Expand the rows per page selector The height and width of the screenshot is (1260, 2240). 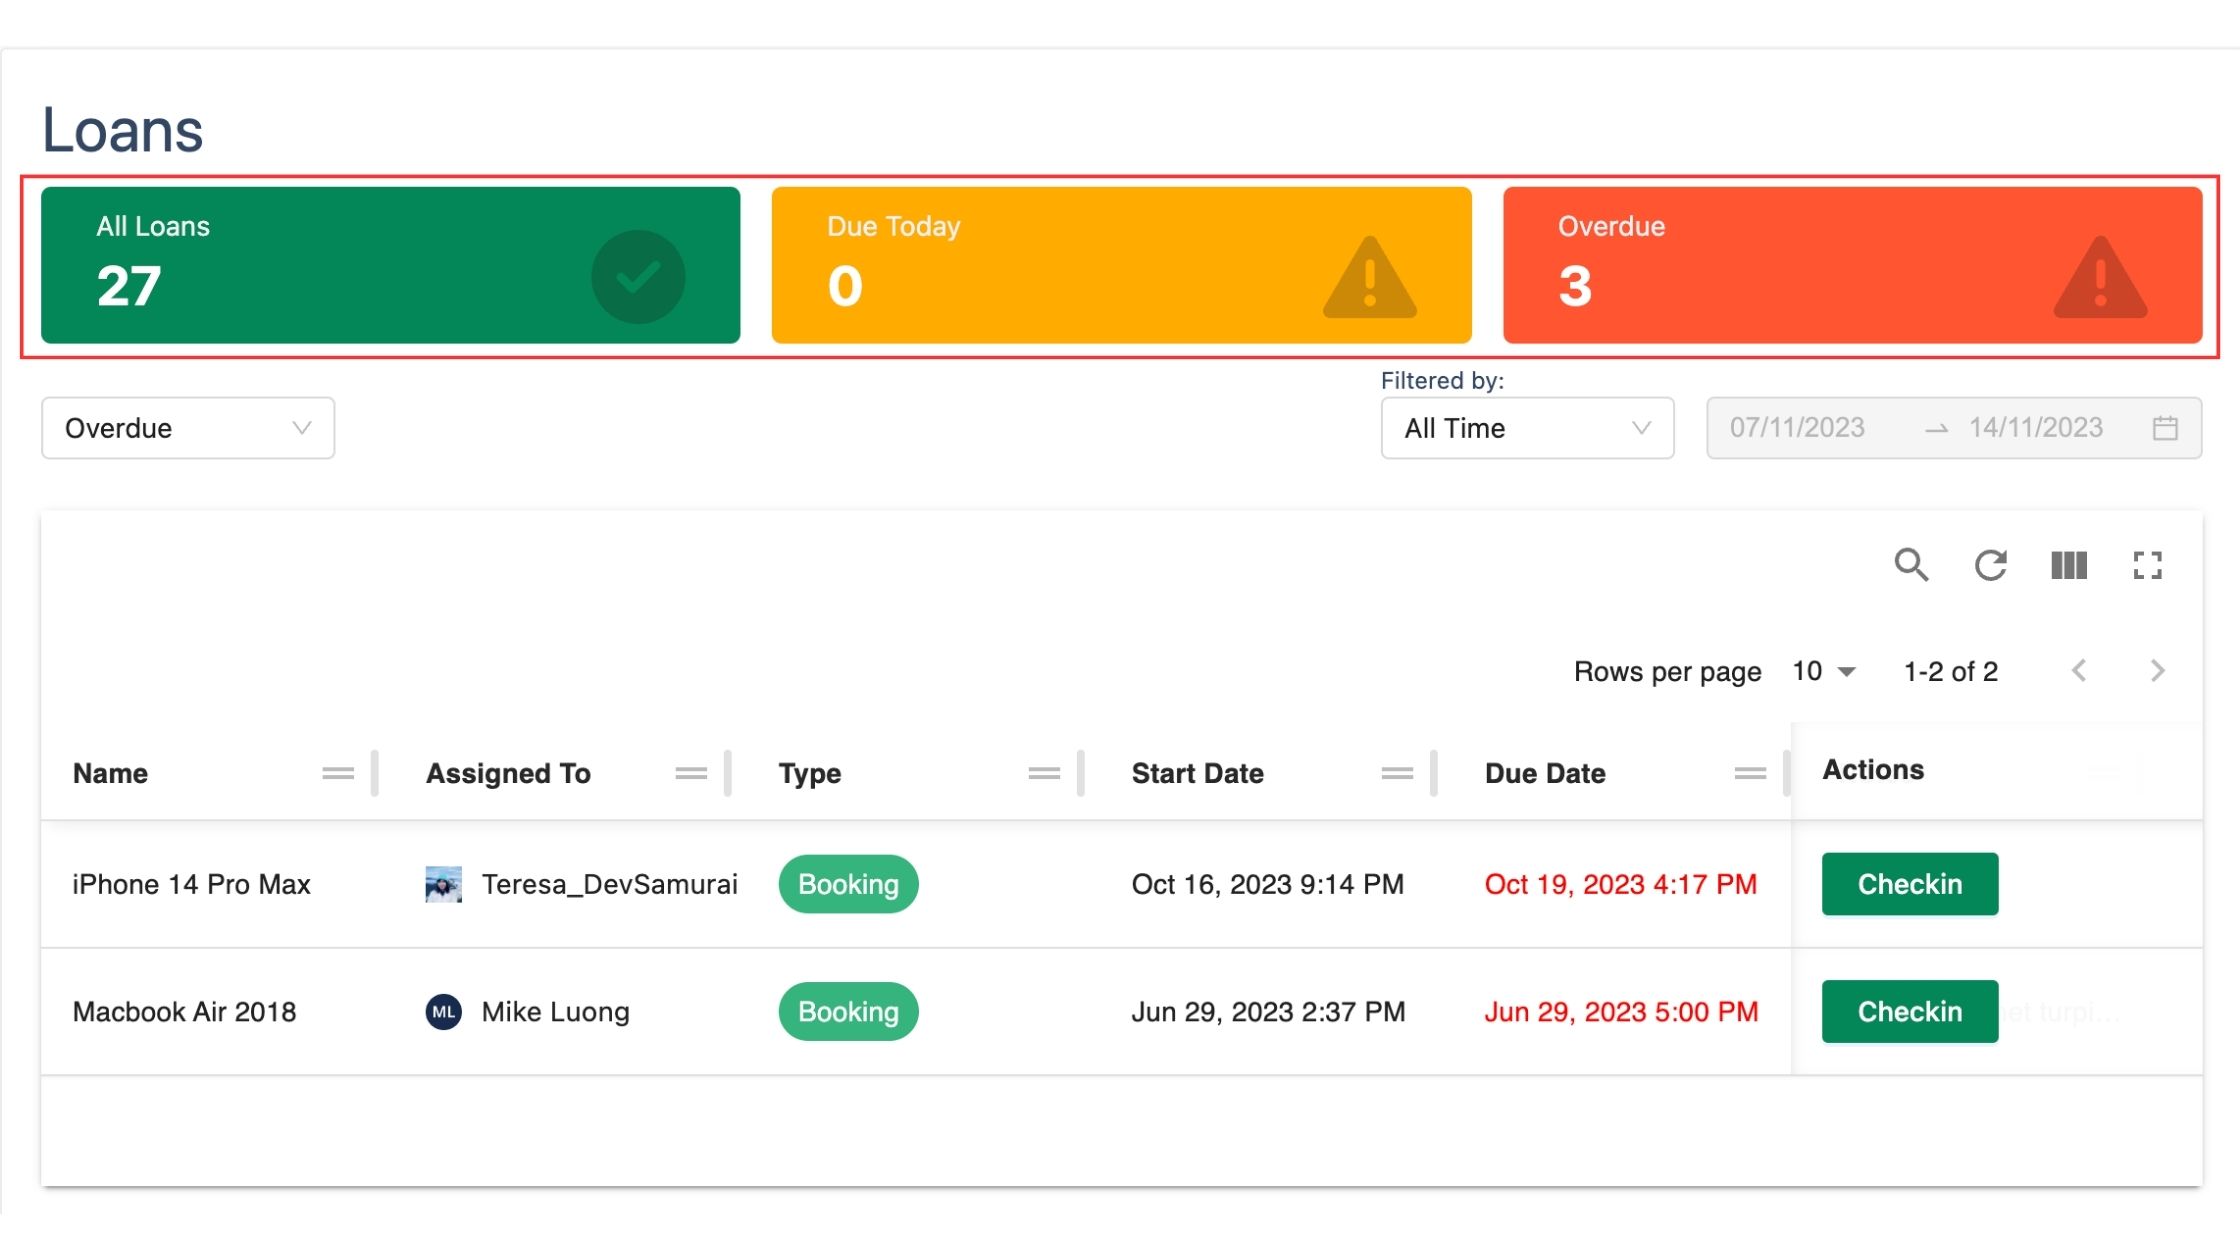click(1825, 671)
